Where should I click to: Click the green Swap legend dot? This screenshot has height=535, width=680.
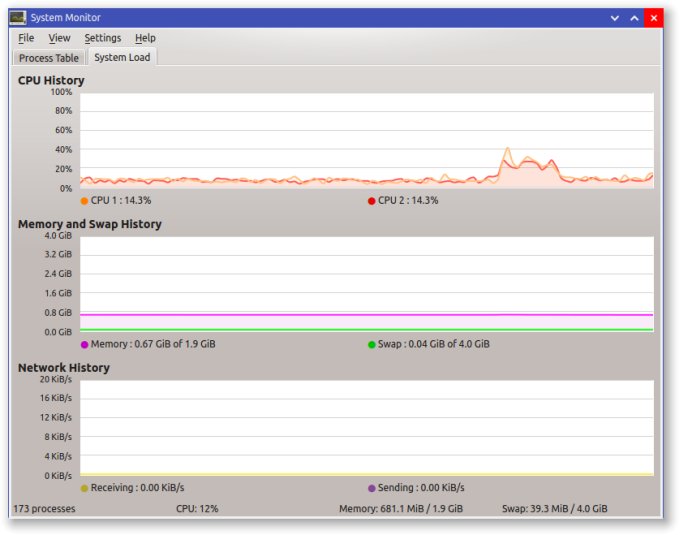click(372, 344)
